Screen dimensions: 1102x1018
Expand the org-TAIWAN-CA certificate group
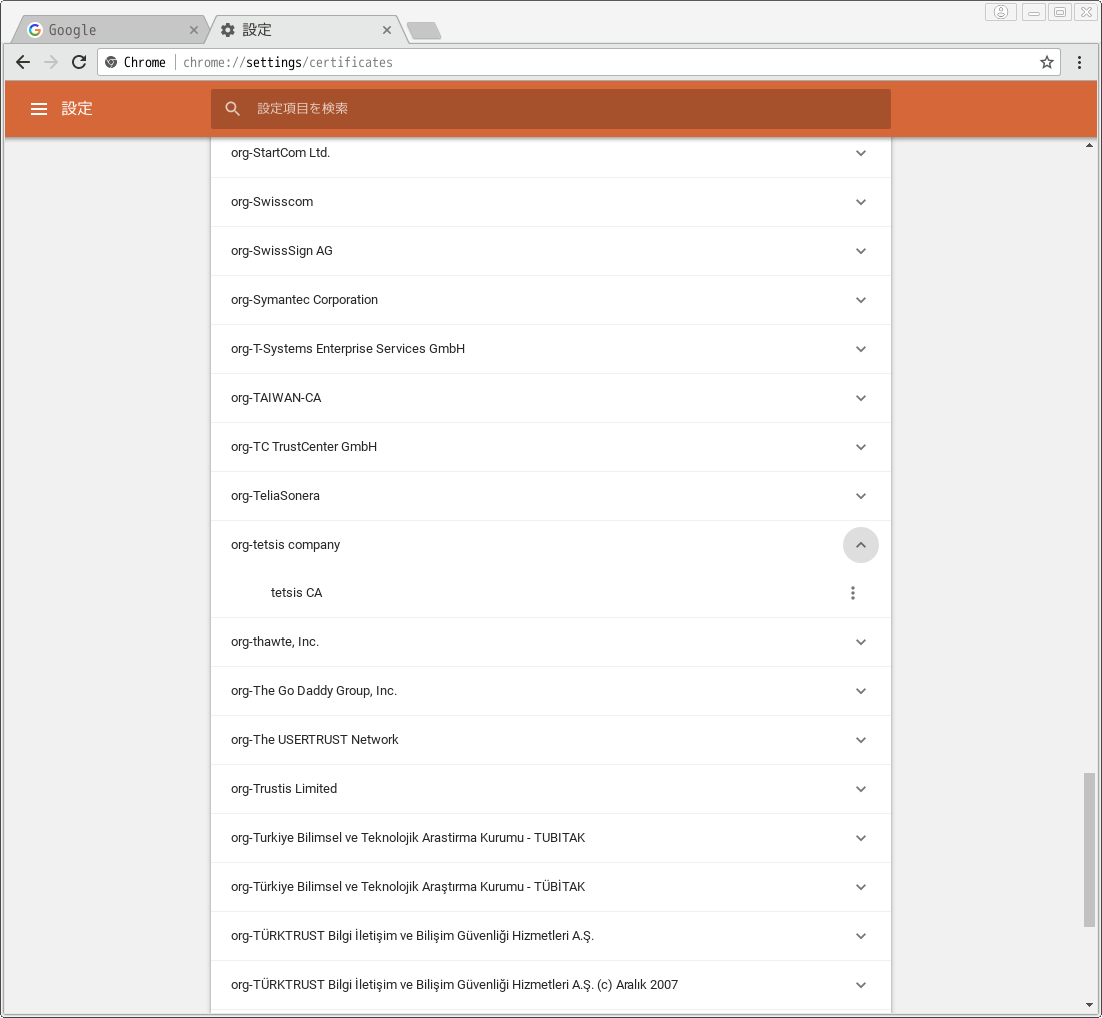tap(861, 398)
